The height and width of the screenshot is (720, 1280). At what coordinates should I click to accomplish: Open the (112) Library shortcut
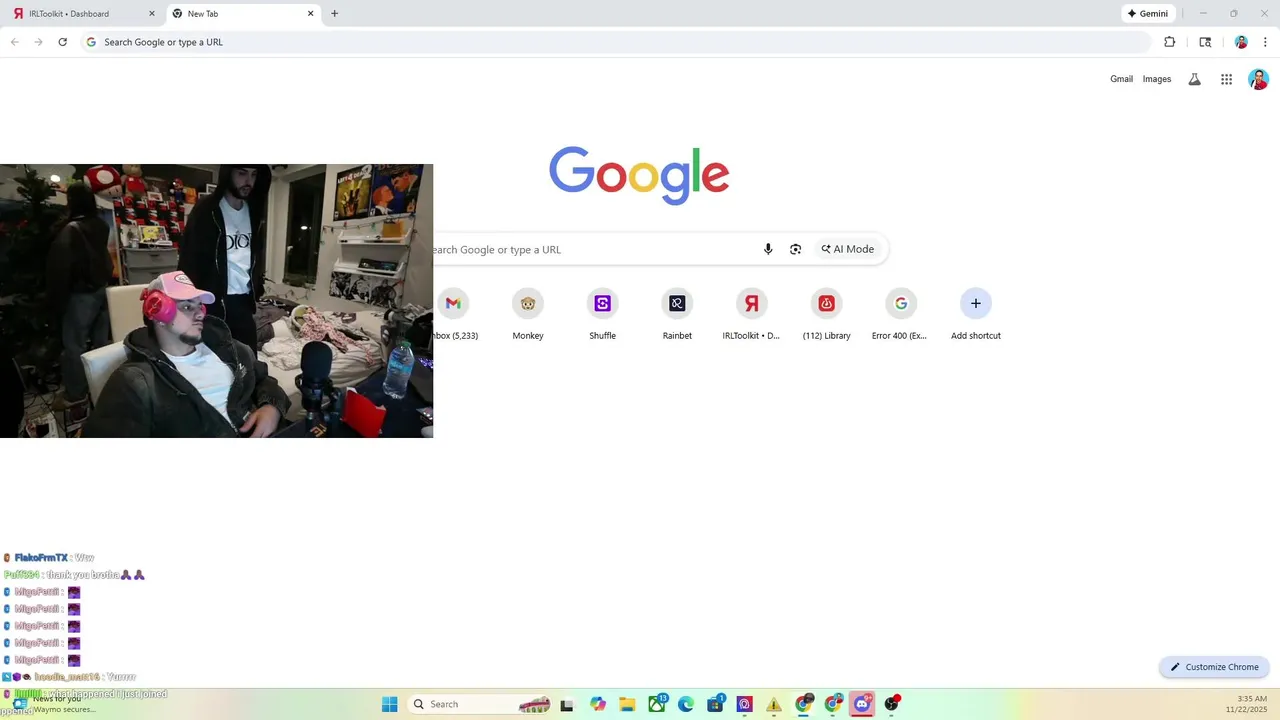point(826,313)
